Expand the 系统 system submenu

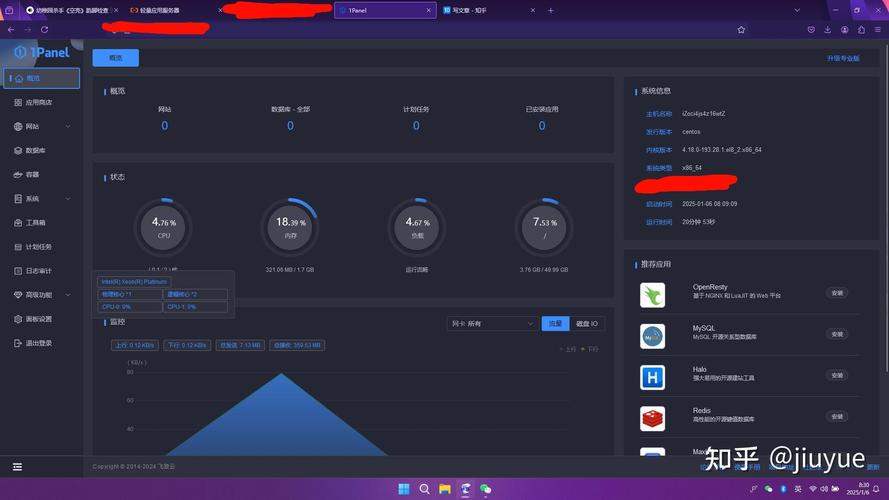(x=68, y=199)
